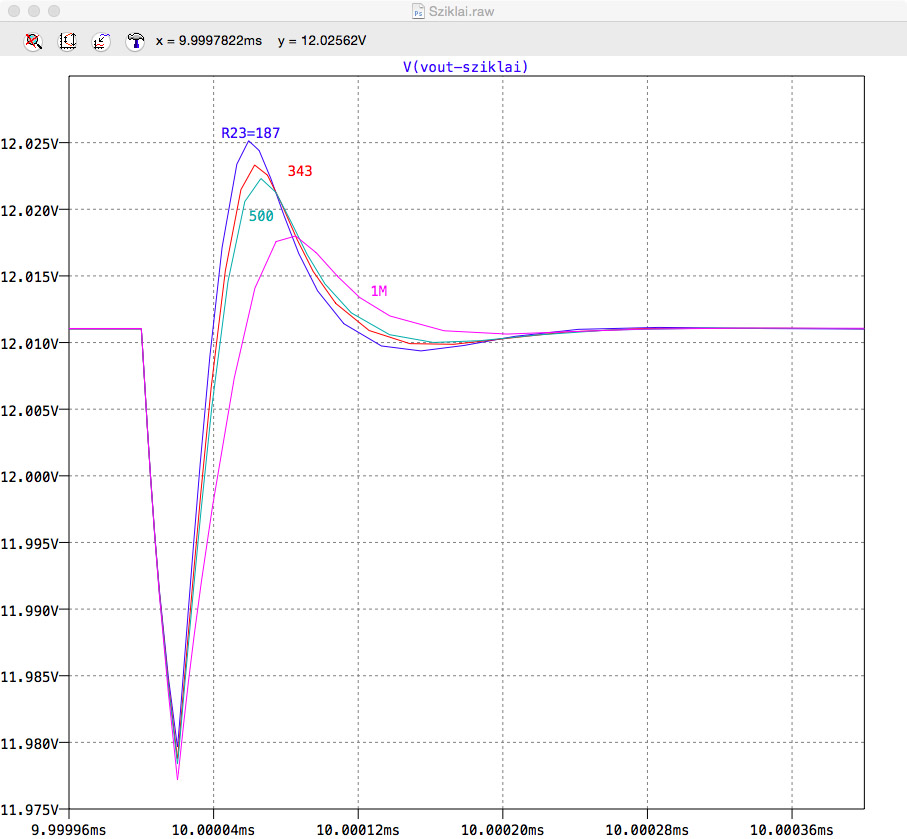This screenshot has height=839, width=907.
Task: Click the R23=187 curve annotation
Action: [250, 133]
